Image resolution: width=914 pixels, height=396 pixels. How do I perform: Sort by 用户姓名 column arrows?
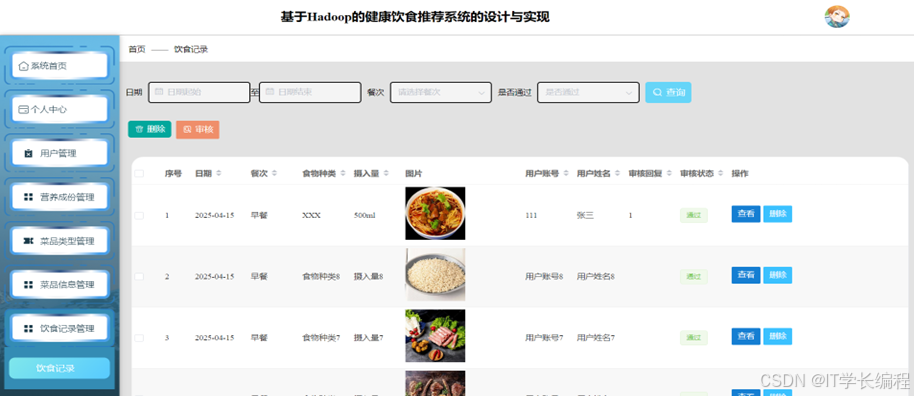[618, 173]
